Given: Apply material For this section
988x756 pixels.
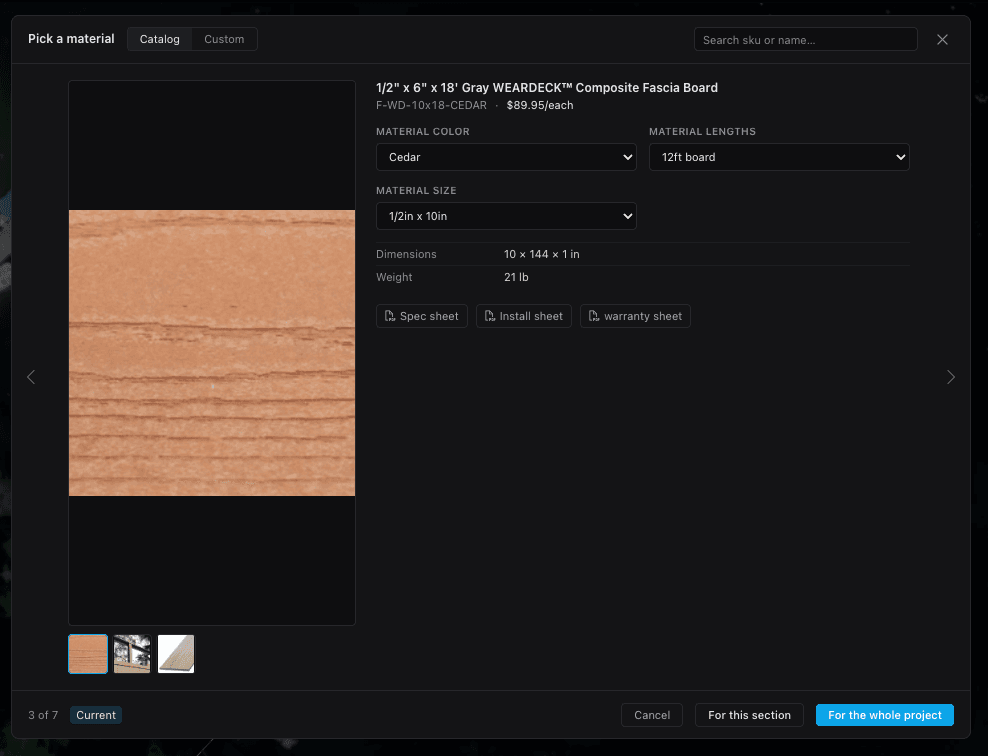Looking at the screenshot, I should pos(749,715).
